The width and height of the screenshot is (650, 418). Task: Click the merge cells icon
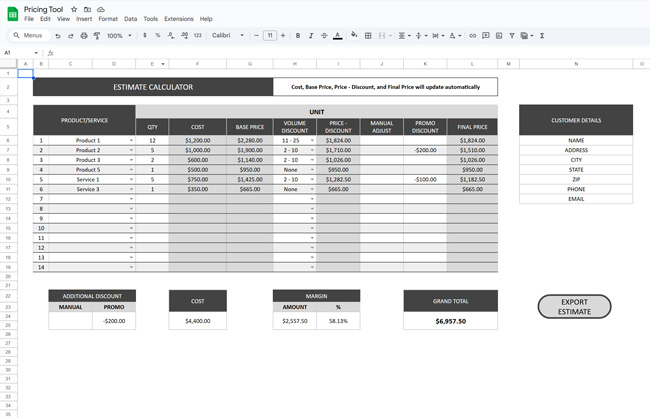point(382,36)
